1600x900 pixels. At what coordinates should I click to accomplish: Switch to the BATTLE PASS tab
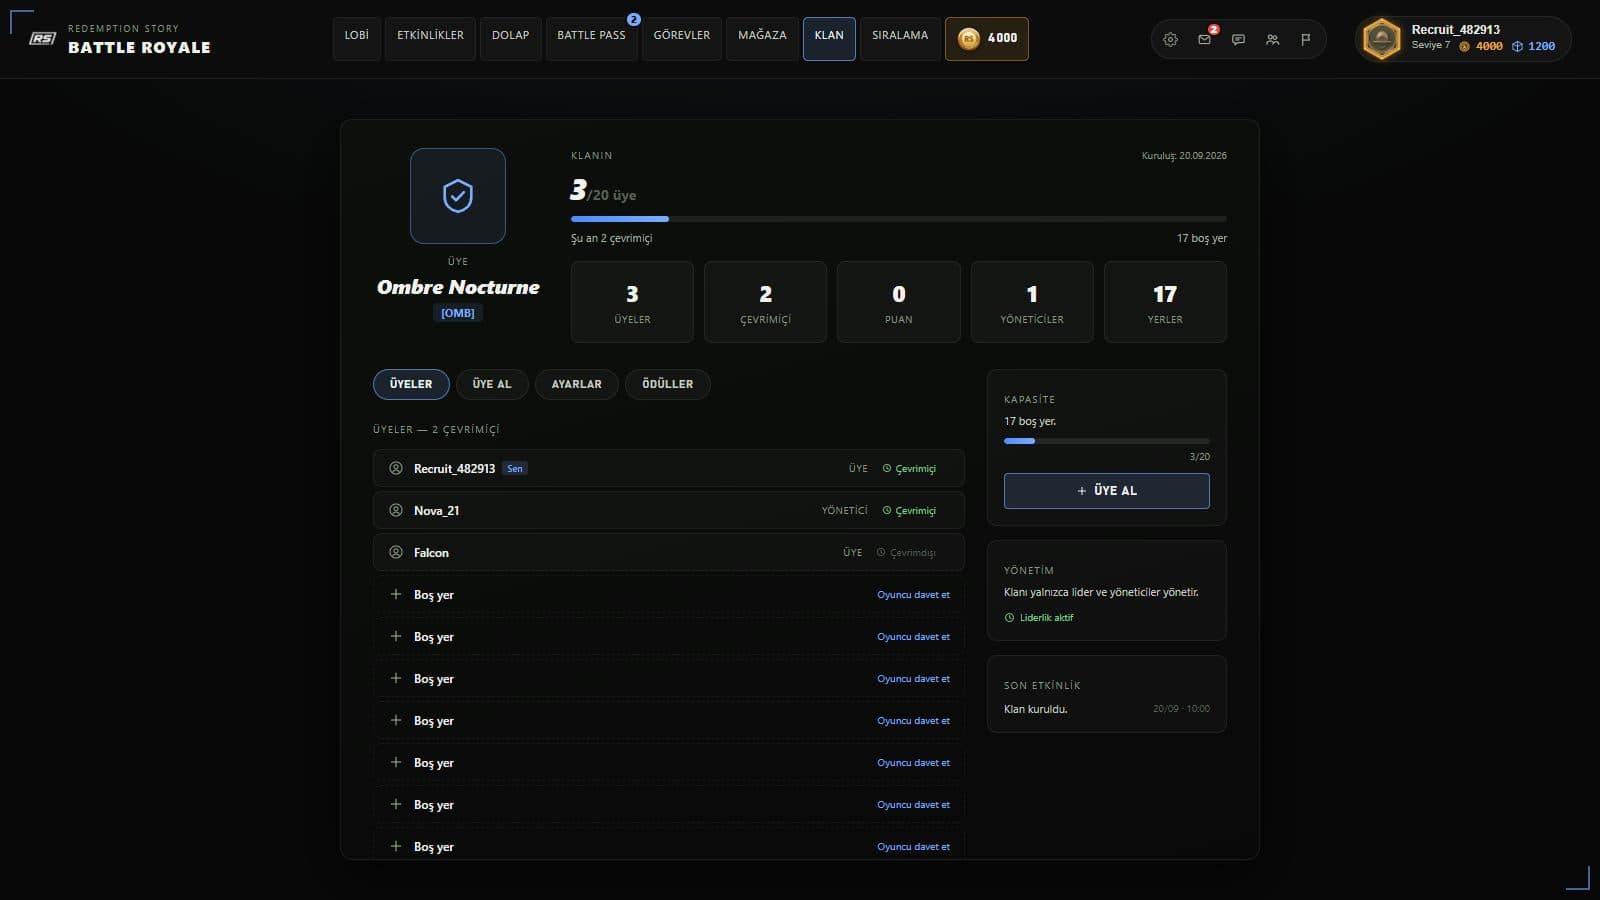[591, 39]
